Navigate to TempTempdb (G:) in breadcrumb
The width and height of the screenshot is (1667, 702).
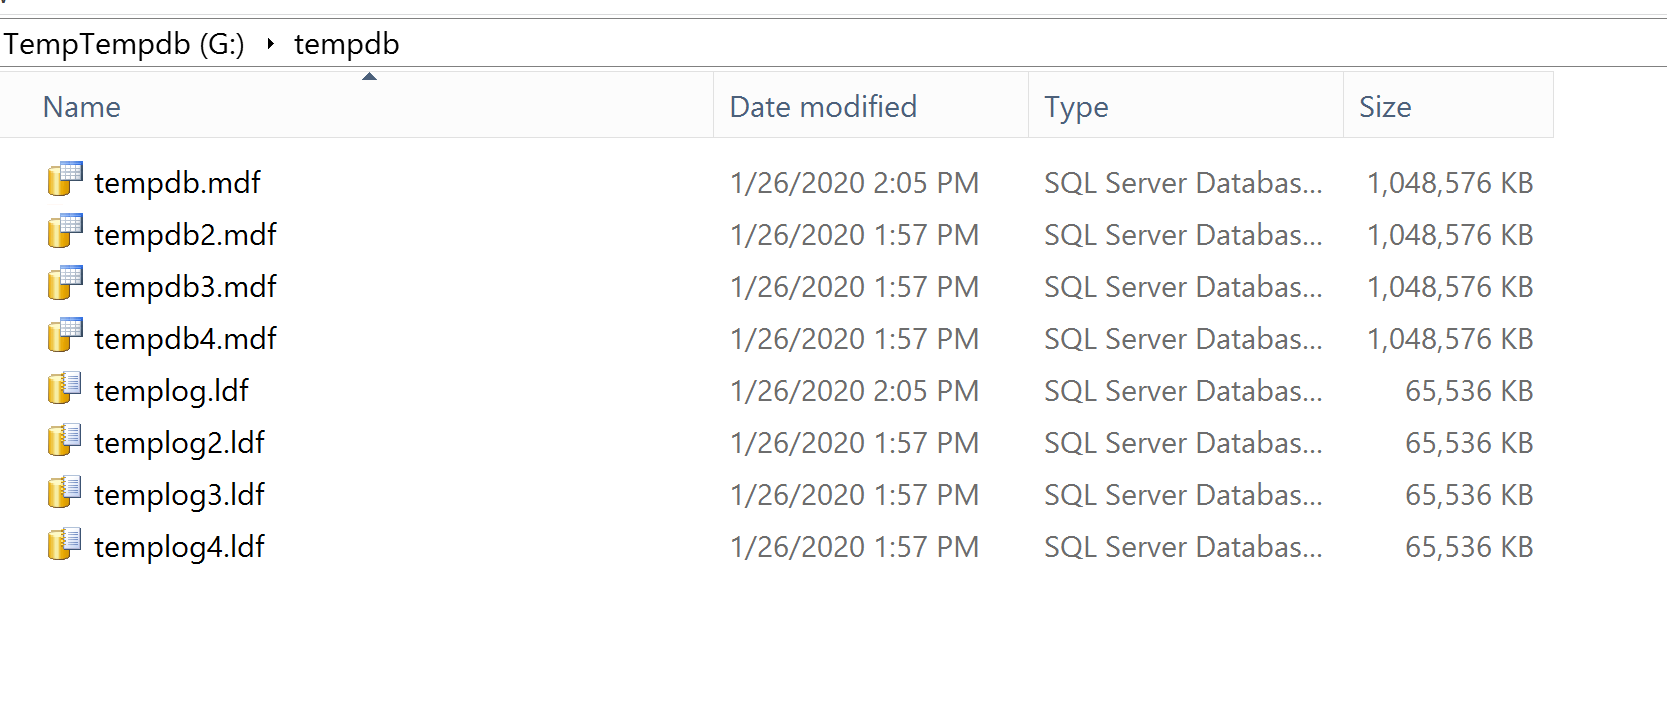click(x=124, y=44)
